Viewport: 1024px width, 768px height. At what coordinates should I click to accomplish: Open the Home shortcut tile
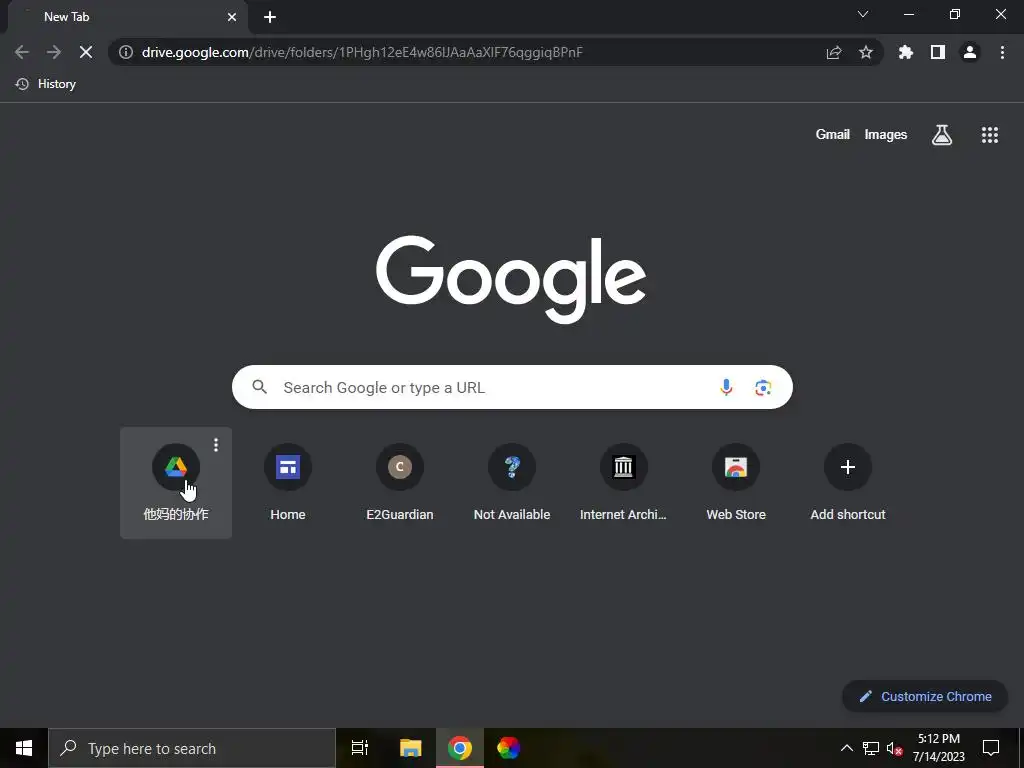(288, 483)
